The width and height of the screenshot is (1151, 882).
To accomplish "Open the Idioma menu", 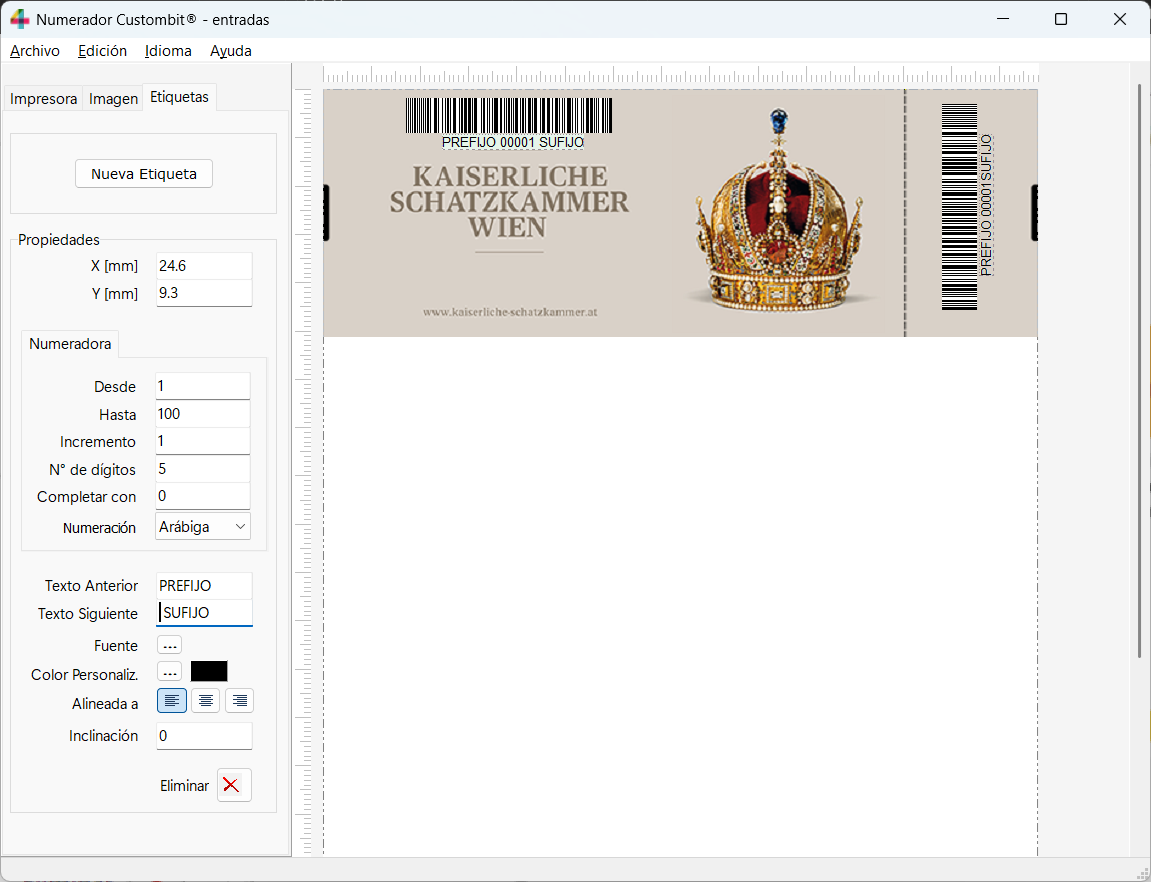I will [167, 51].
